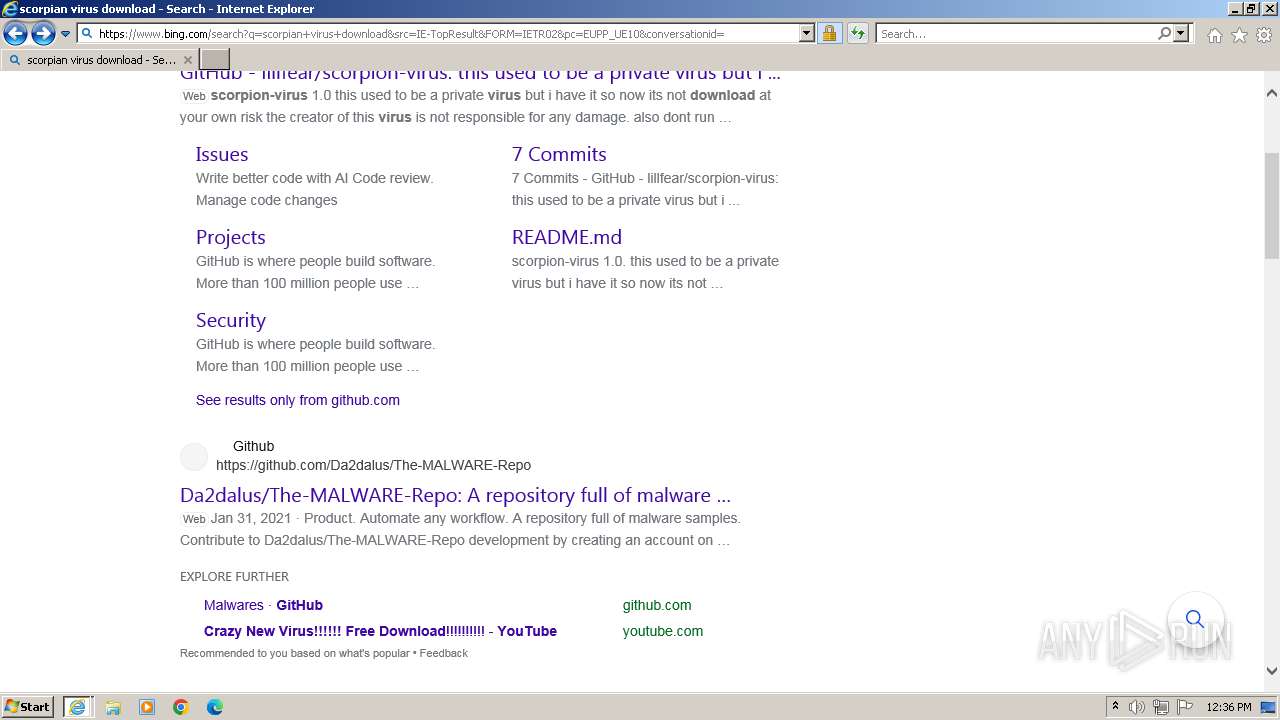The height and width of the screenshot is (720, 1280).
Task: Open the Windows Start button
Action: [x=28, y=707]
